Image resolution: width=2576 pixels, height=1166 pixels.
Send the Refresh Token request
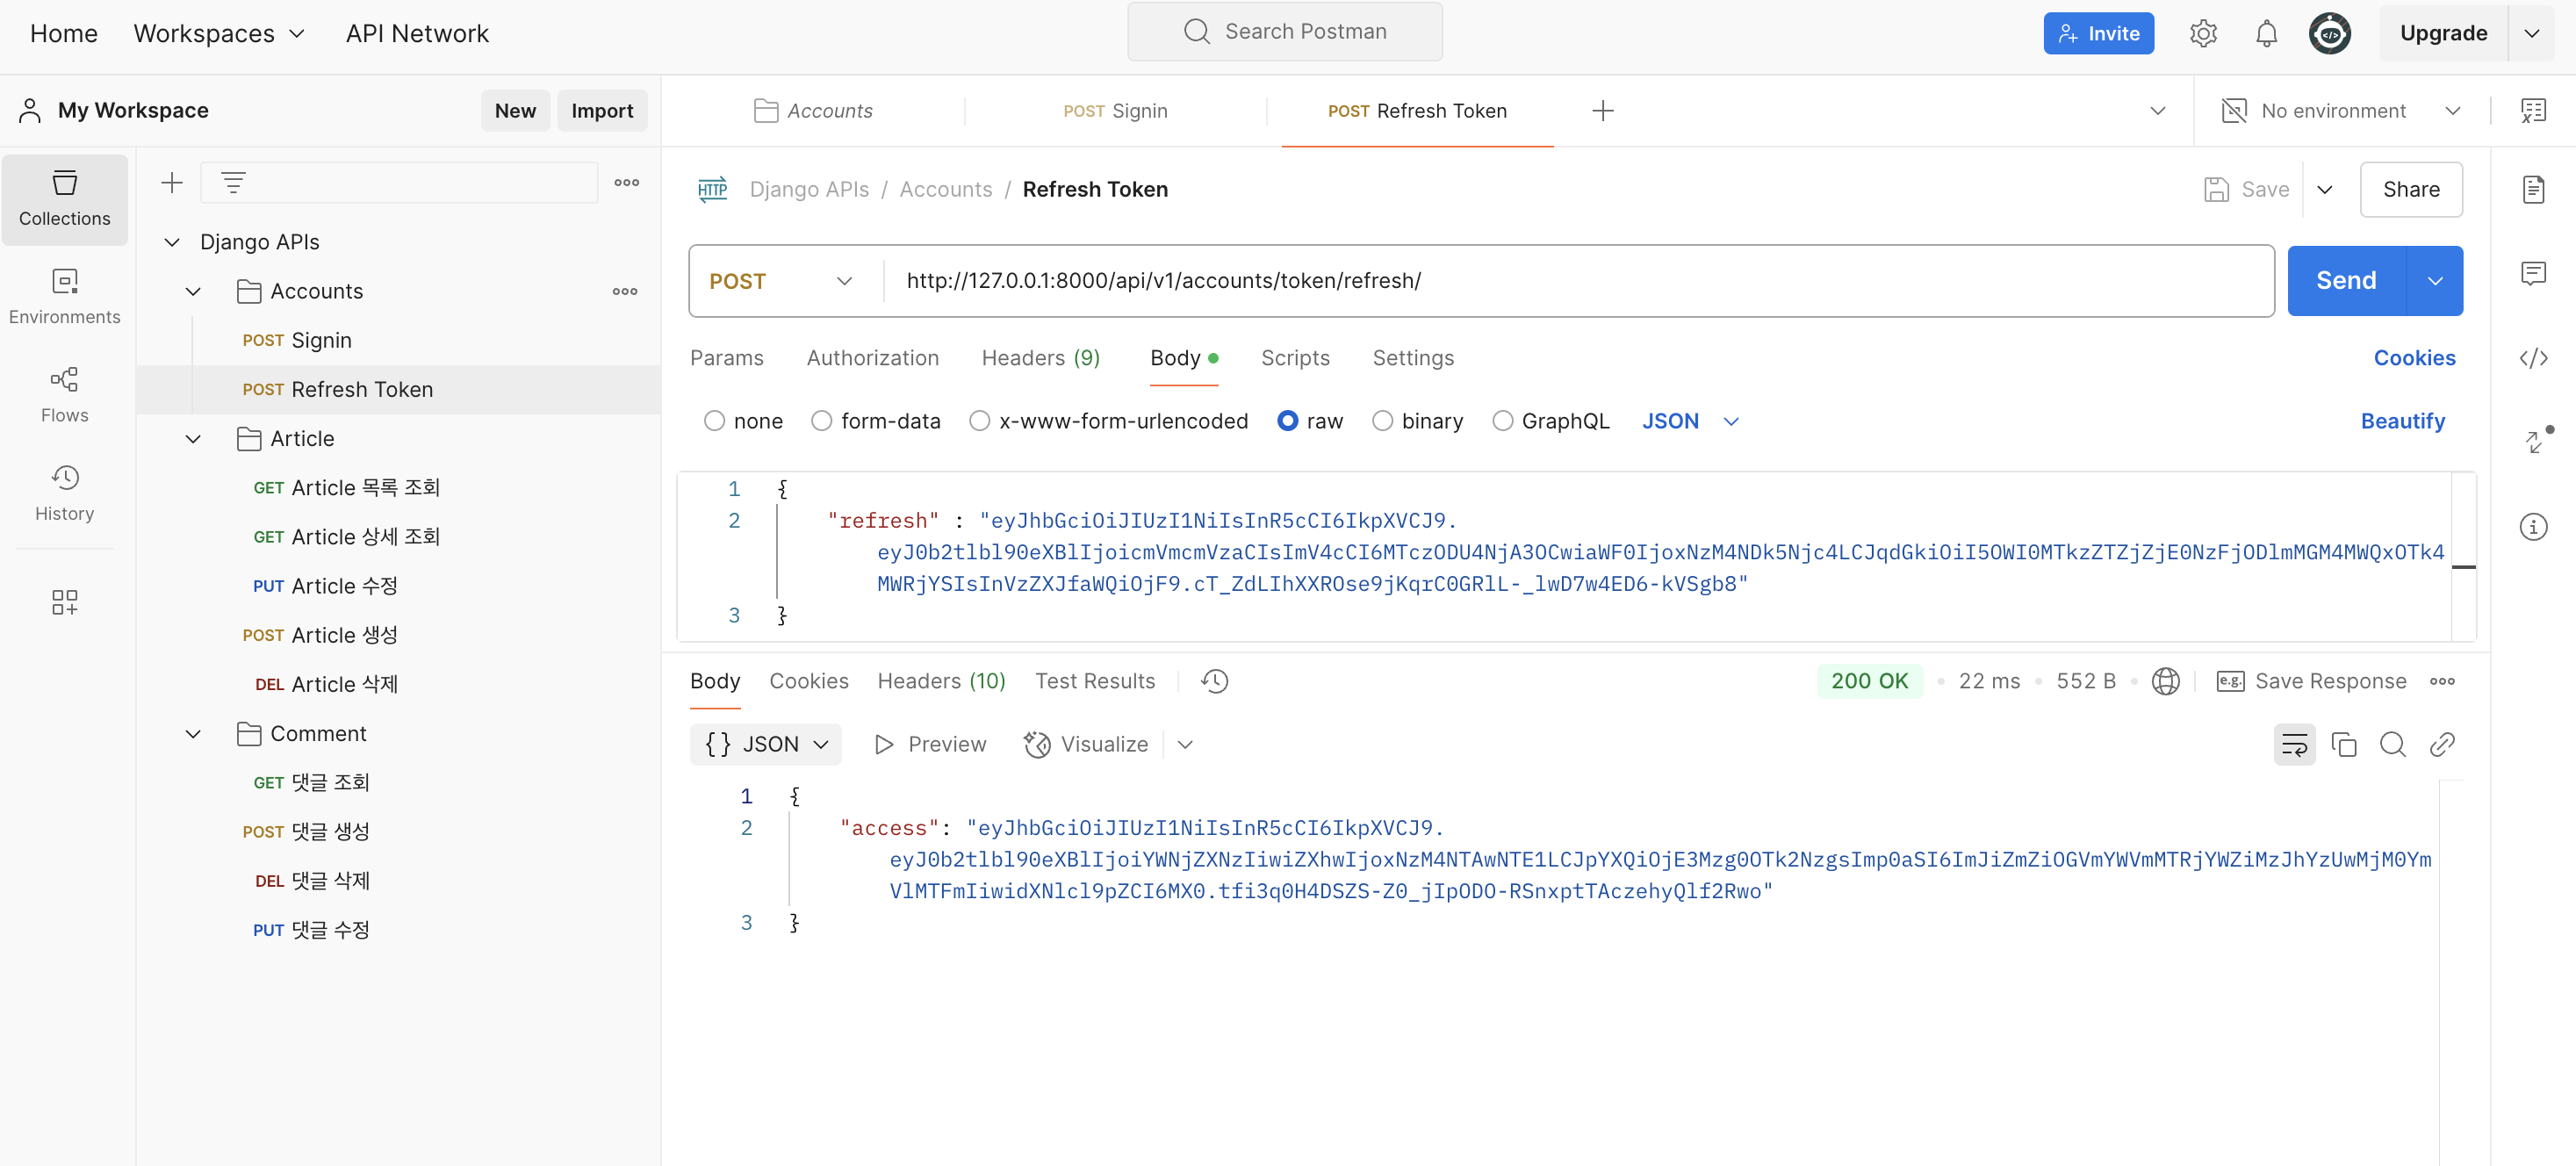coord(2346,281)
